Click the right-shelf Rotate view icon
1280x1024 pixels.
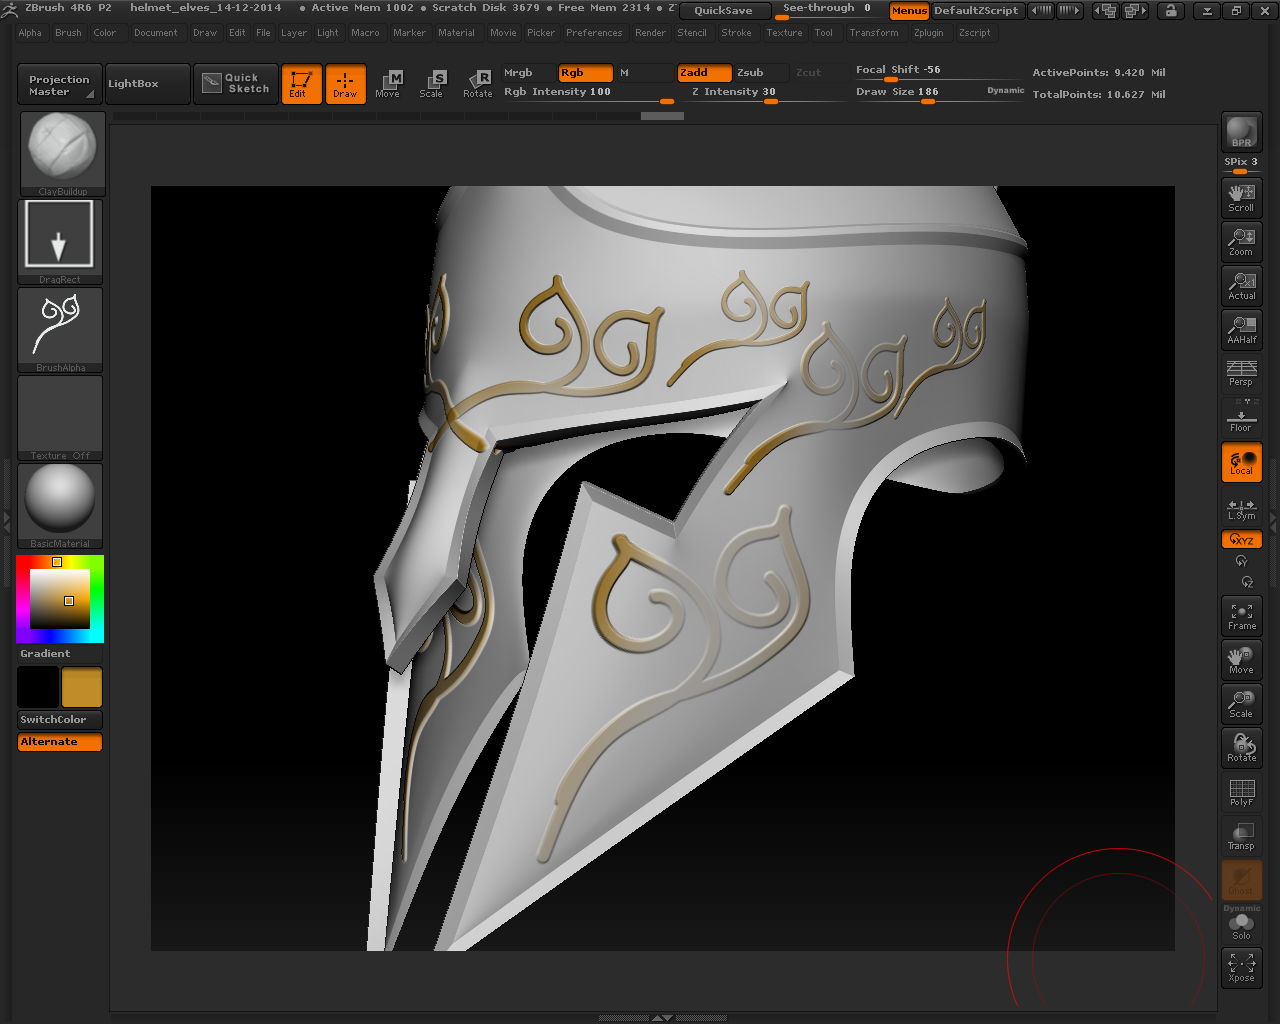coord(1241,748)
